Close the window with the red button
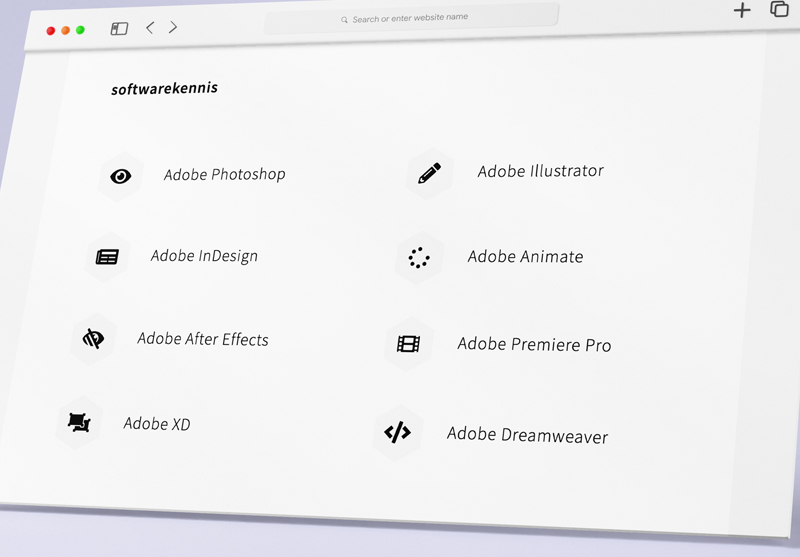Image resolution: width=800 pixels, height=557 pixels. point(51,31)
